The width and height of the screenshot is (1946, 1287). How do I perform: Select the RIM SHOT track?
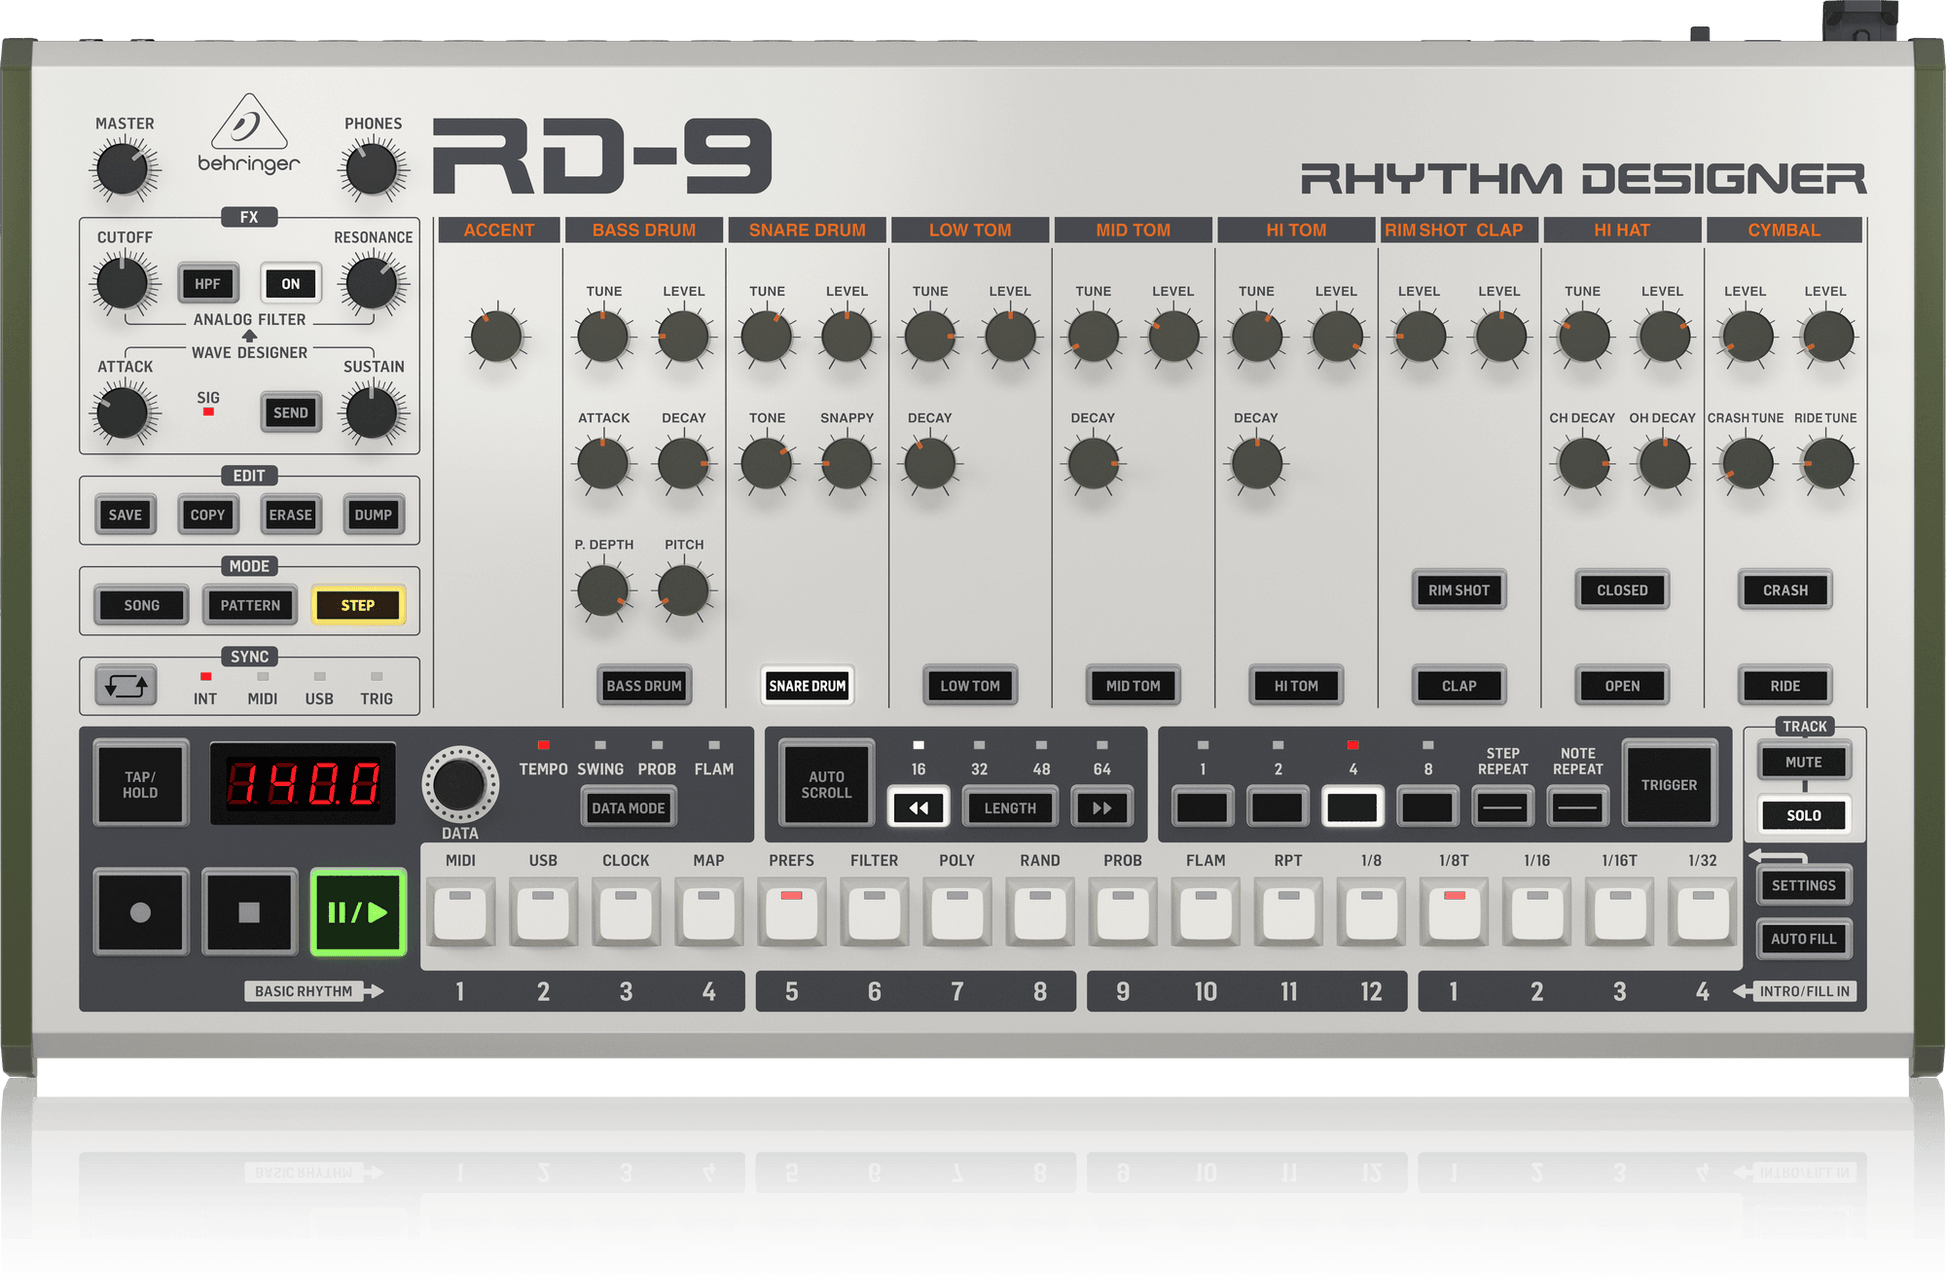(1458, 590)
